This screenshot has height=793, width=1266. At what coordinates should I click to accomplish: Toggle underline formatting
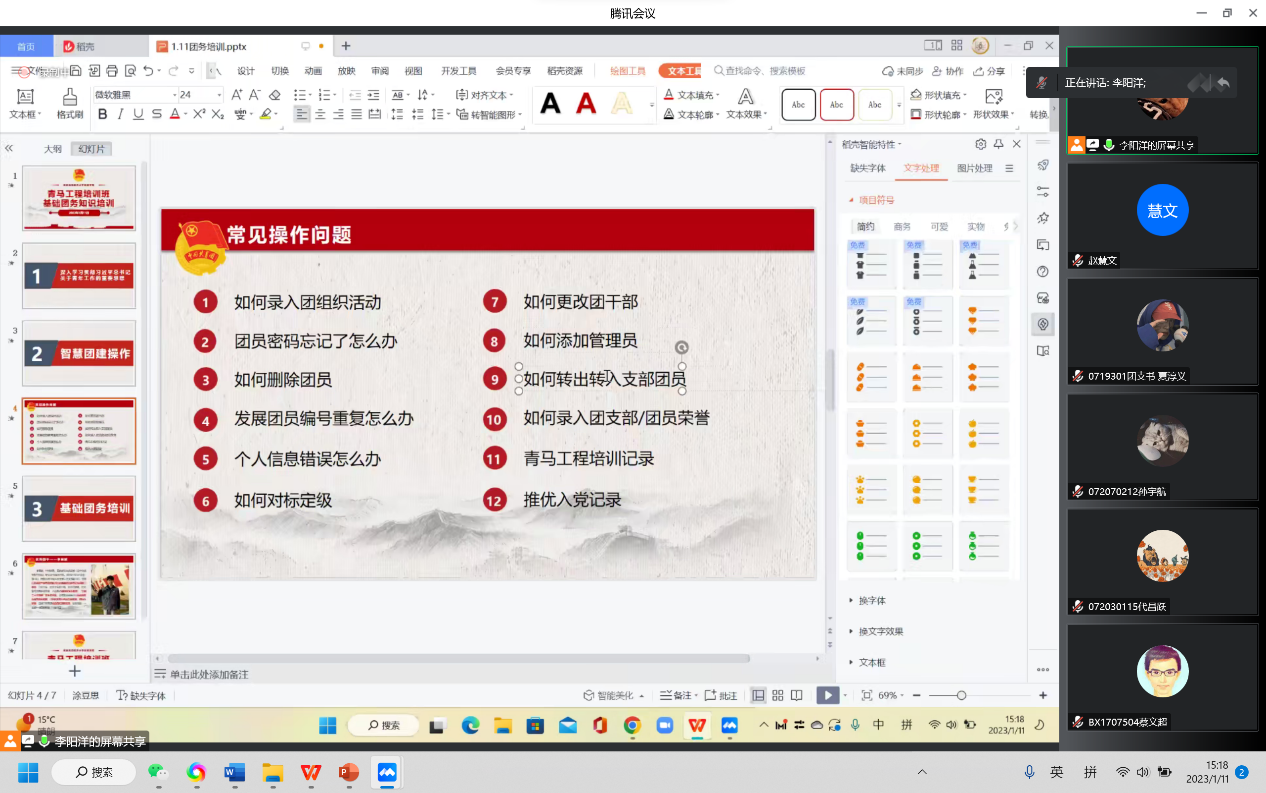(138, 115)
